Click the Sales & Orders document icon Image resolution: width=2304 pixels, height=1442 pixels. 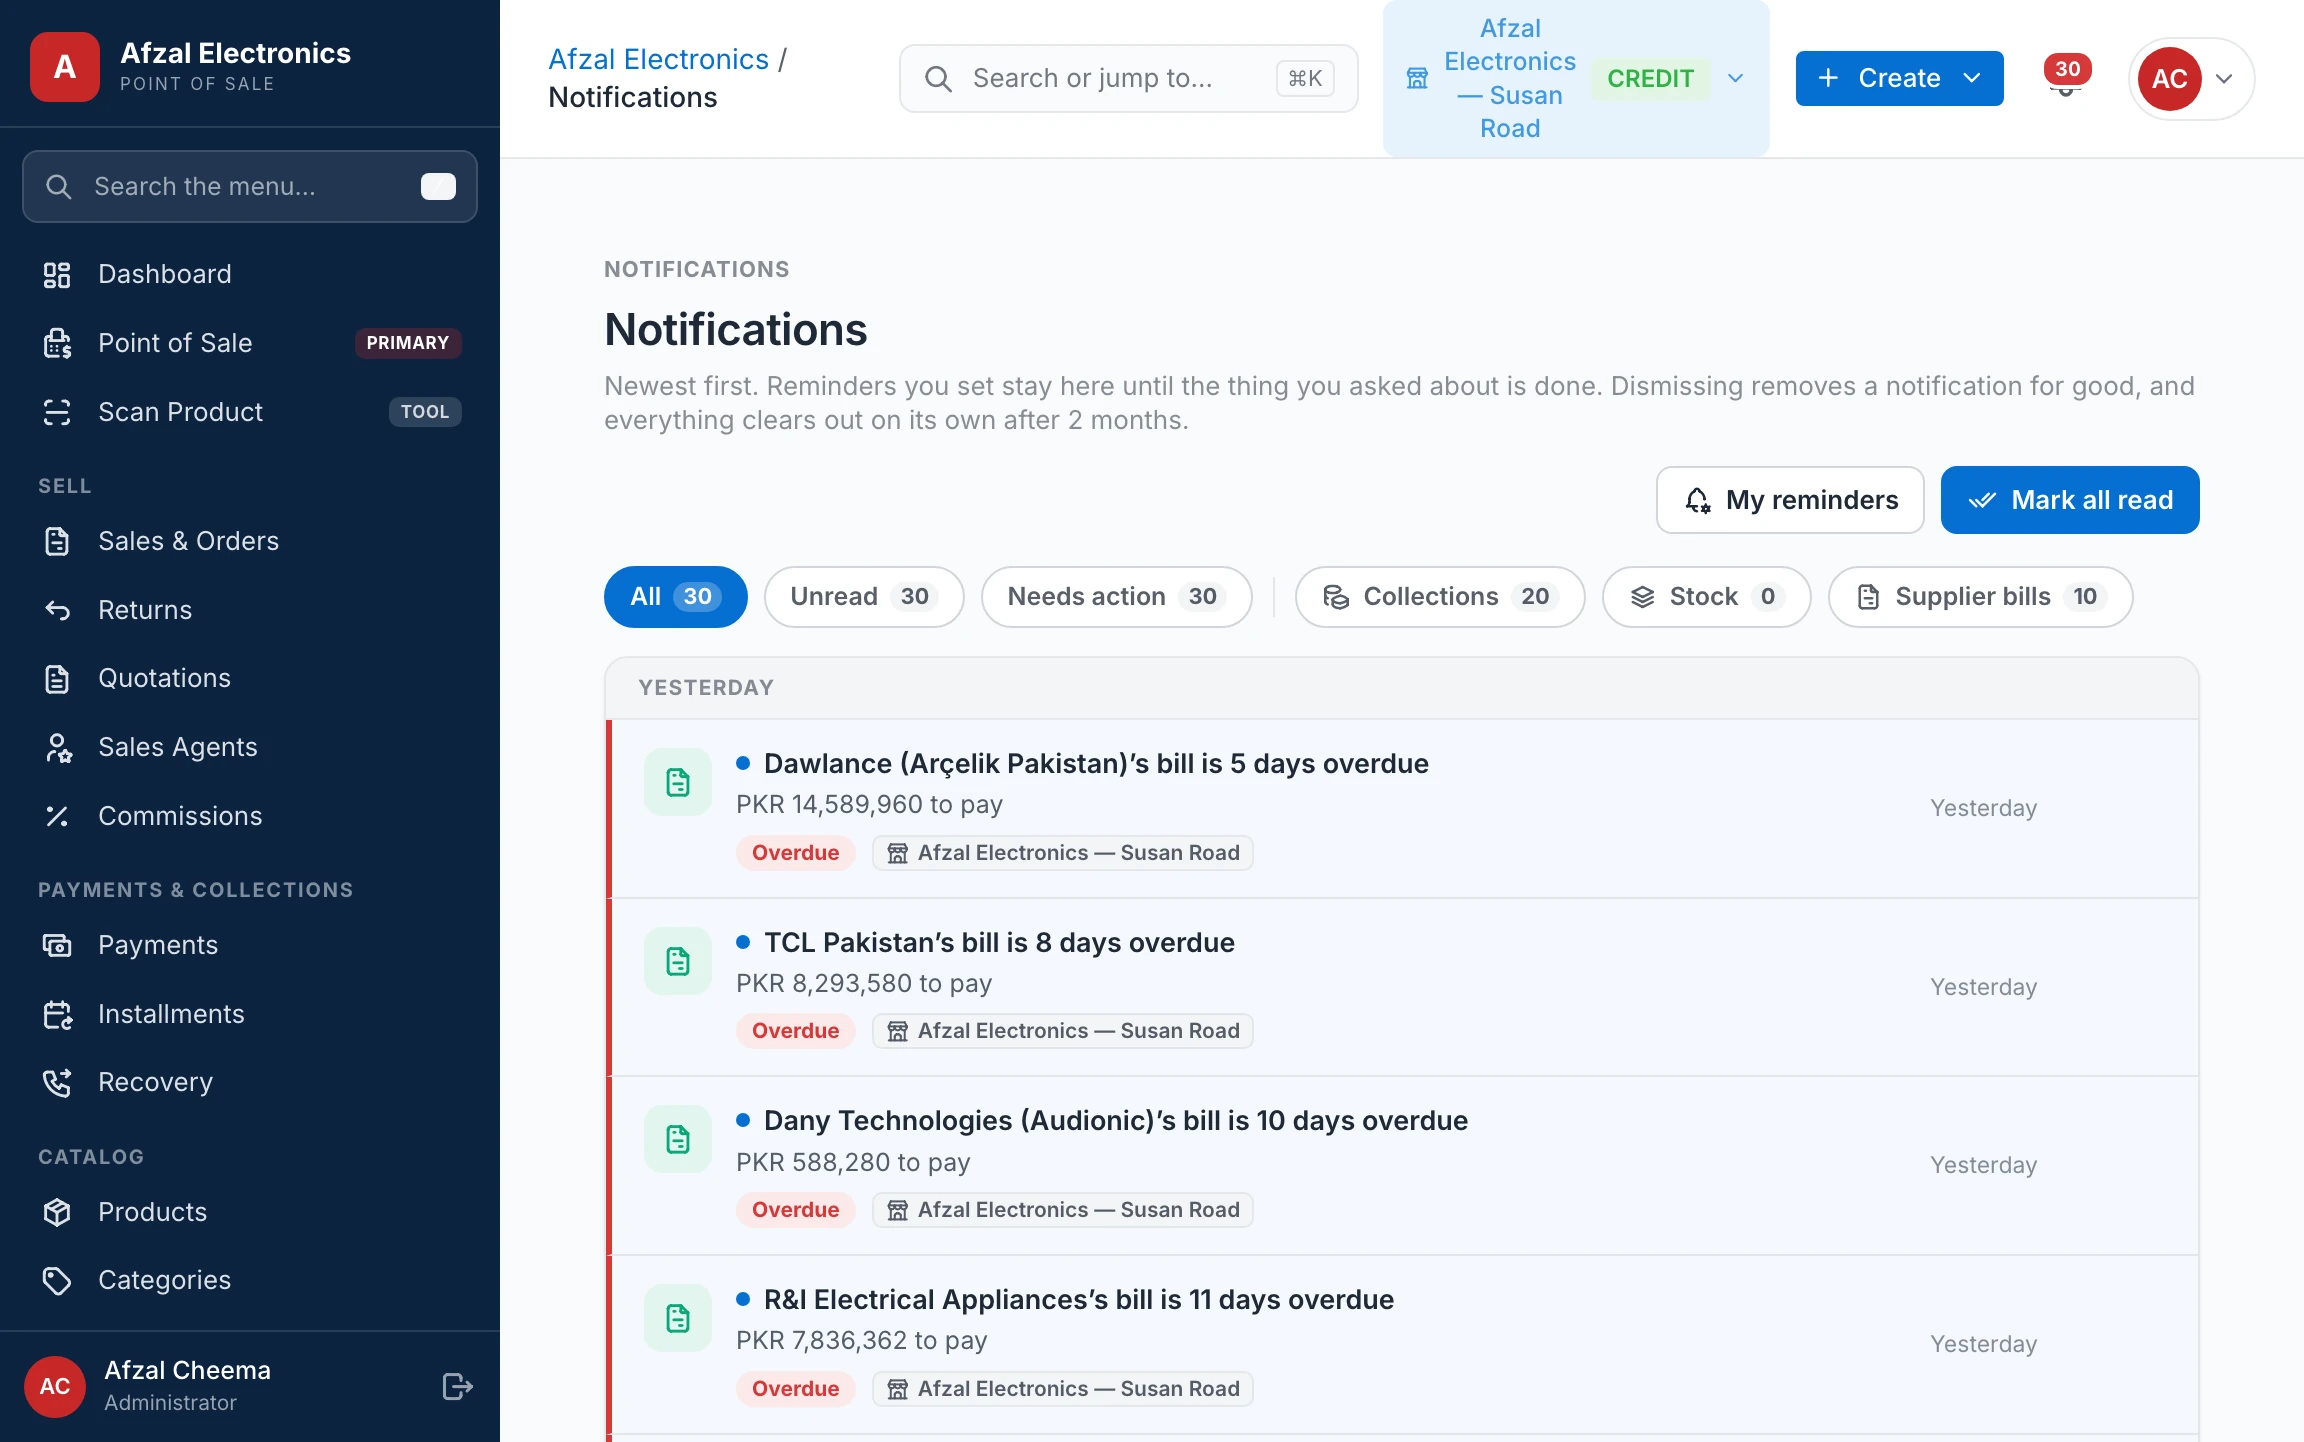coord(57,541)
